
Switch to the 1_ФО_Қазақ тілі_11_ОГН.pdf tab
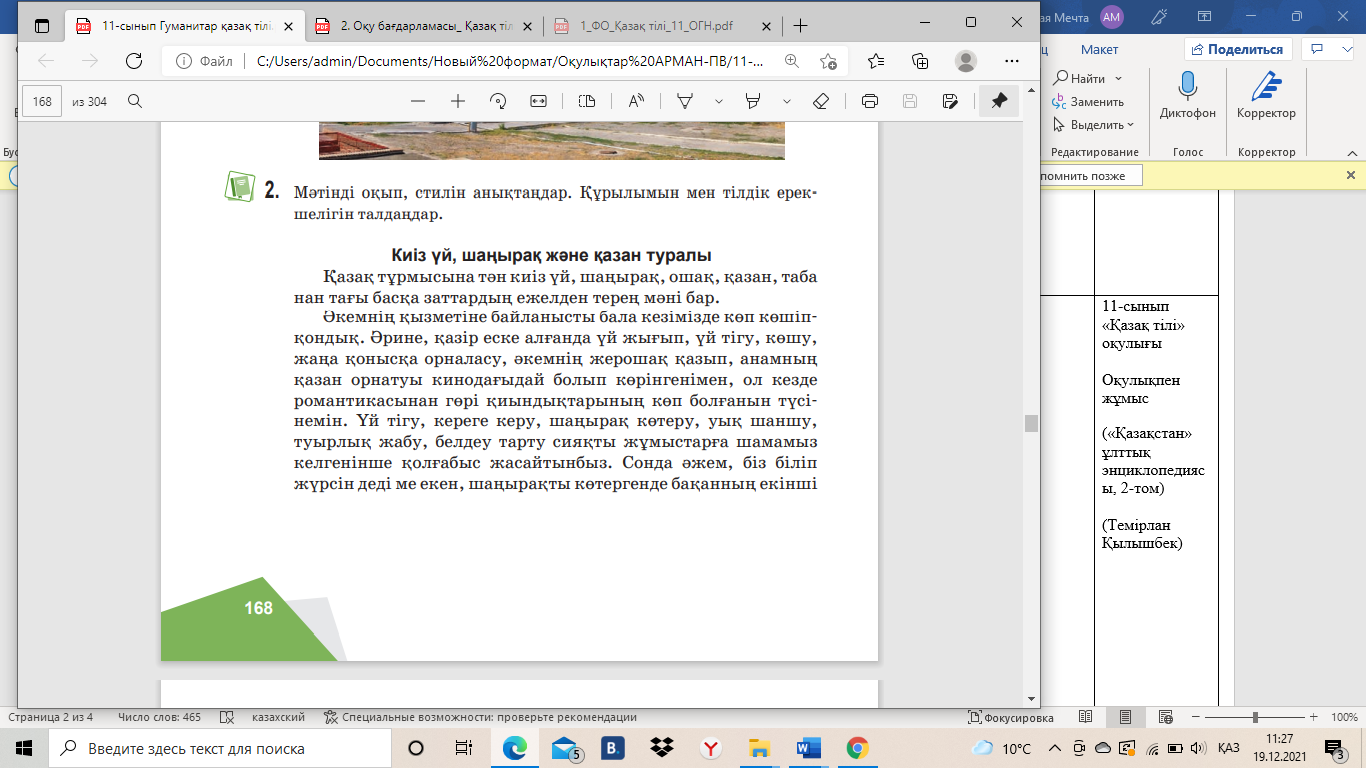[x=658, y=26]
